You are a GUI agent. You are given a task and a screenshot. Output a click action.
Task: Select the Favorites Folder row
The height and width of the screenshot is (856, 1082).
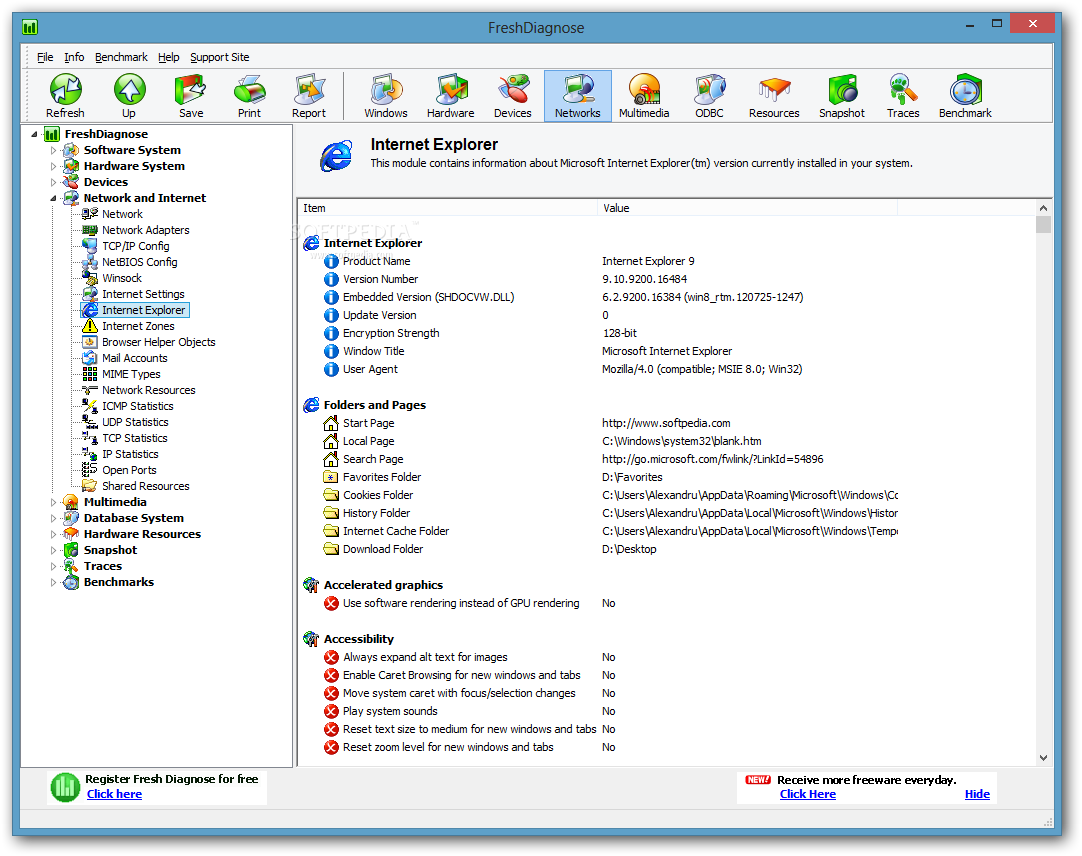pos(667,477)
